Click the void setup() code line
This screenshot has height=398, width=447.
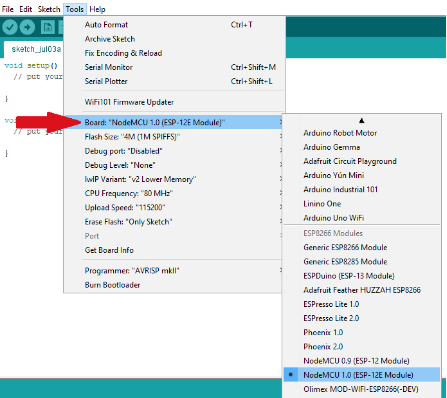31,66
